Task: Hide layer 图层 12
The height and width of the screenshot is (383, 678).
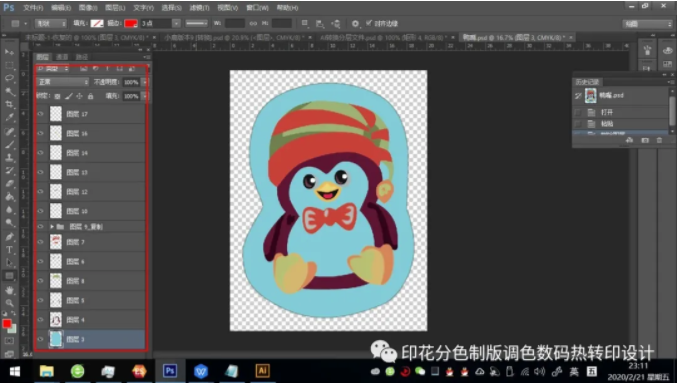Action: (x=41, y=192)
